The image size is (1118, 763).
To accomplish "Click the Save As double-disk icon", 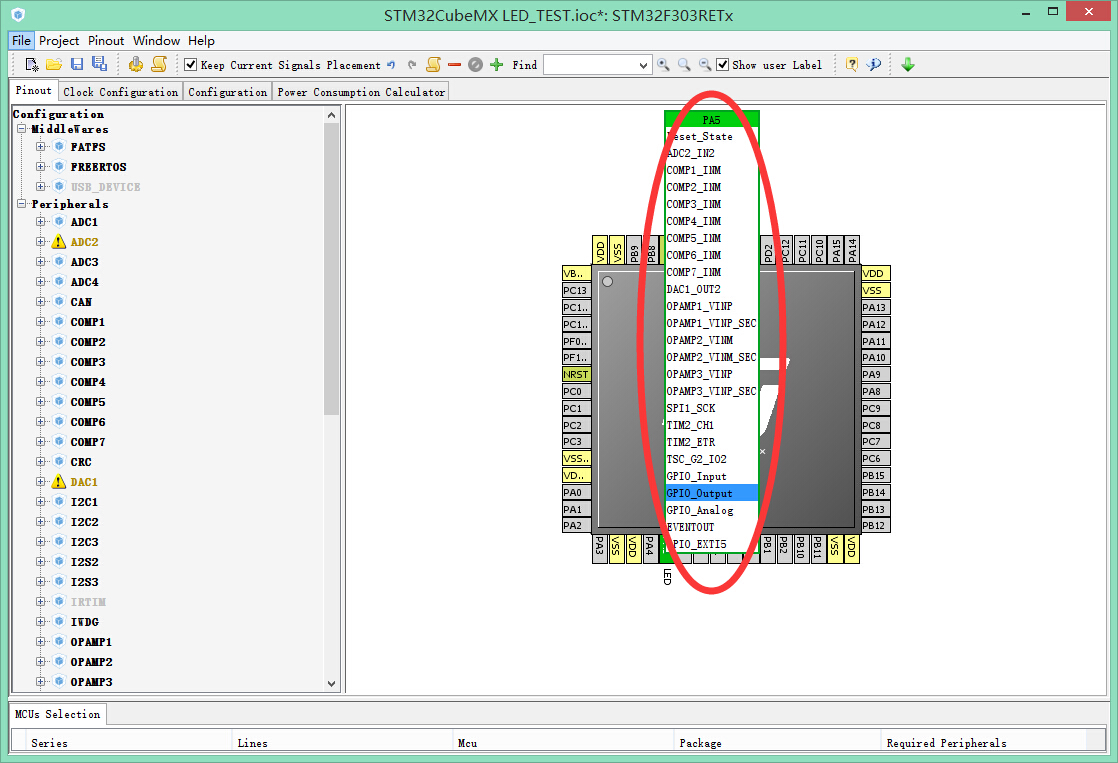I will pyautogui.click(x=99, y=64).
